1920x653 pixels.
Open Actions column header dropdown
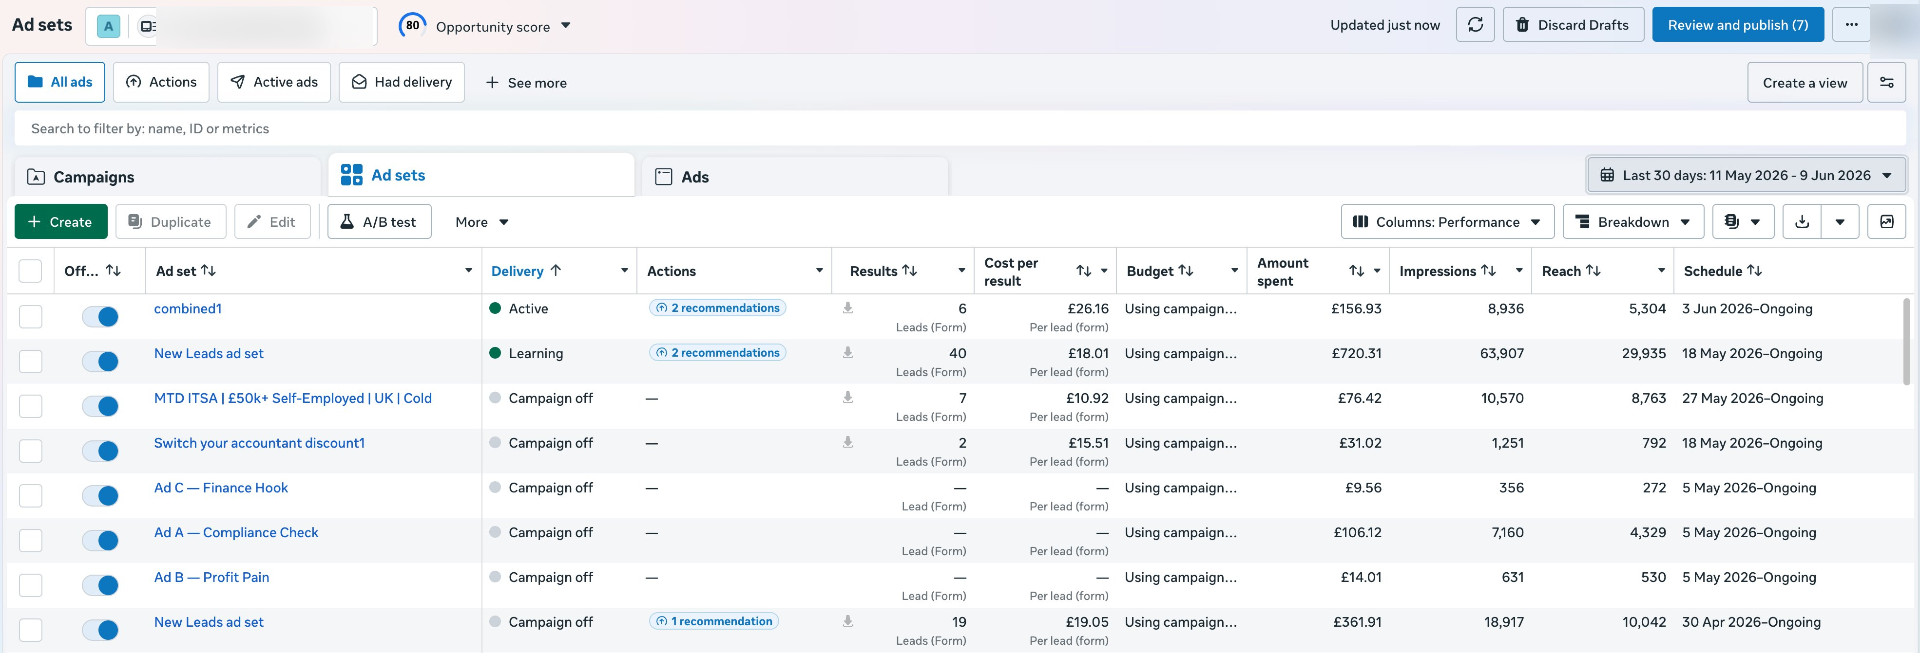tap(819, 271)
